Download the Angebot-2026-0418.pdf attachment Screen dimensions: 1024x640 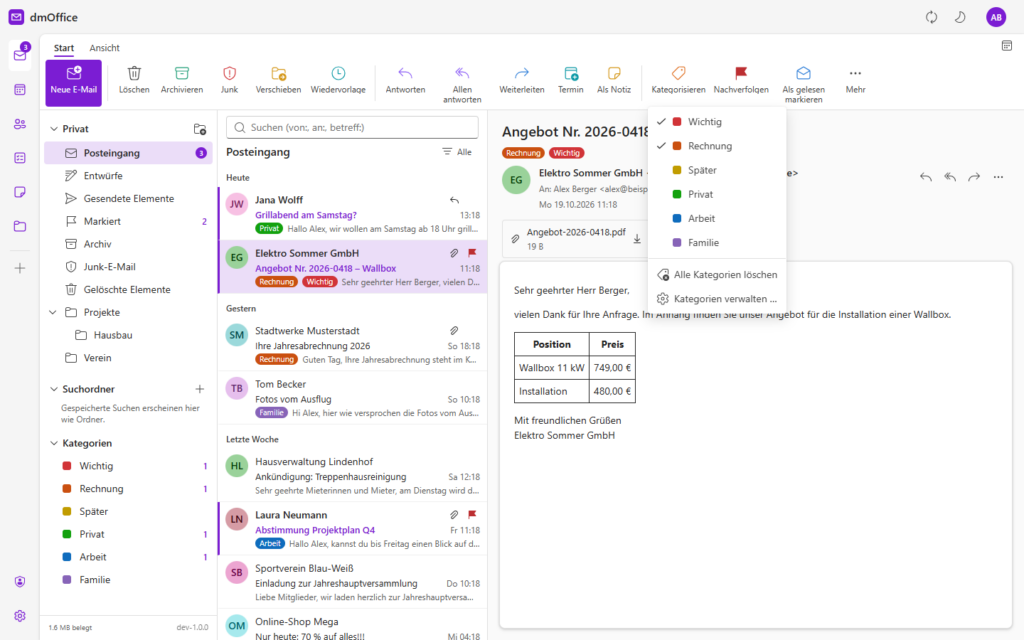[637, 239]
